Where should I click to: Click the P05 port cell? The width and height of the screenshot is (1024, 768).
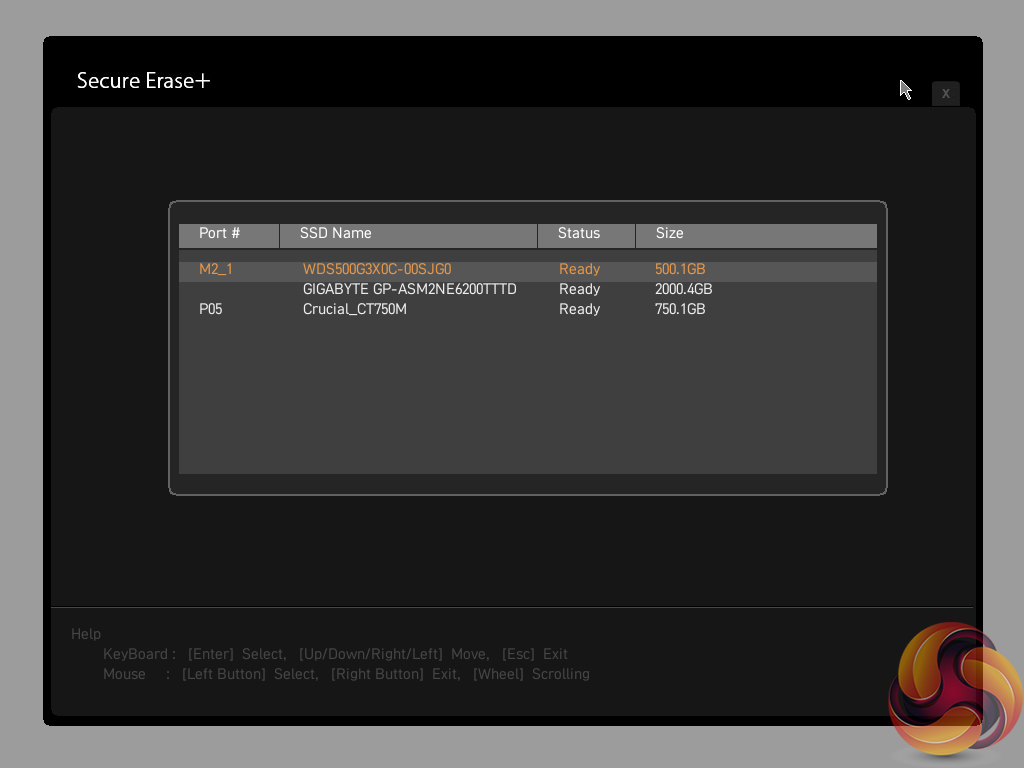[210, 310]
